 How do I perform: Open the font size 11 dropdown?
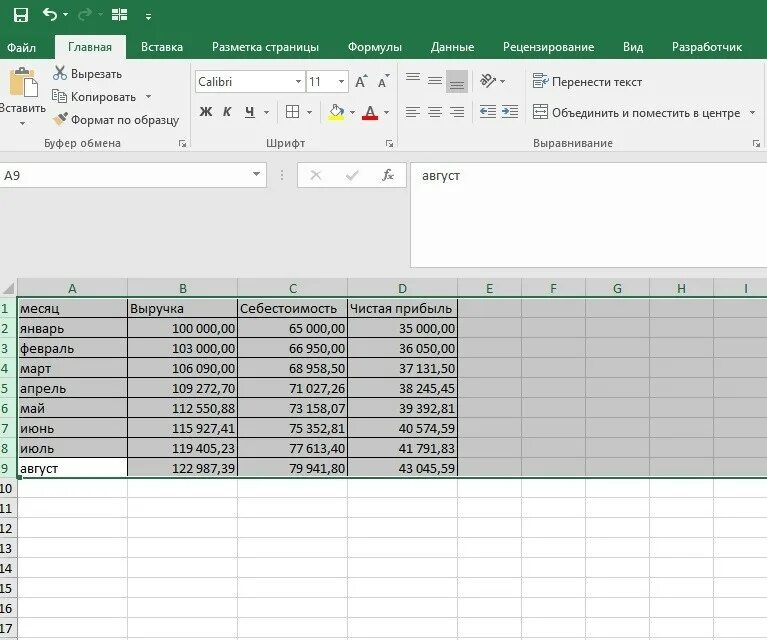tap(341, 82)
